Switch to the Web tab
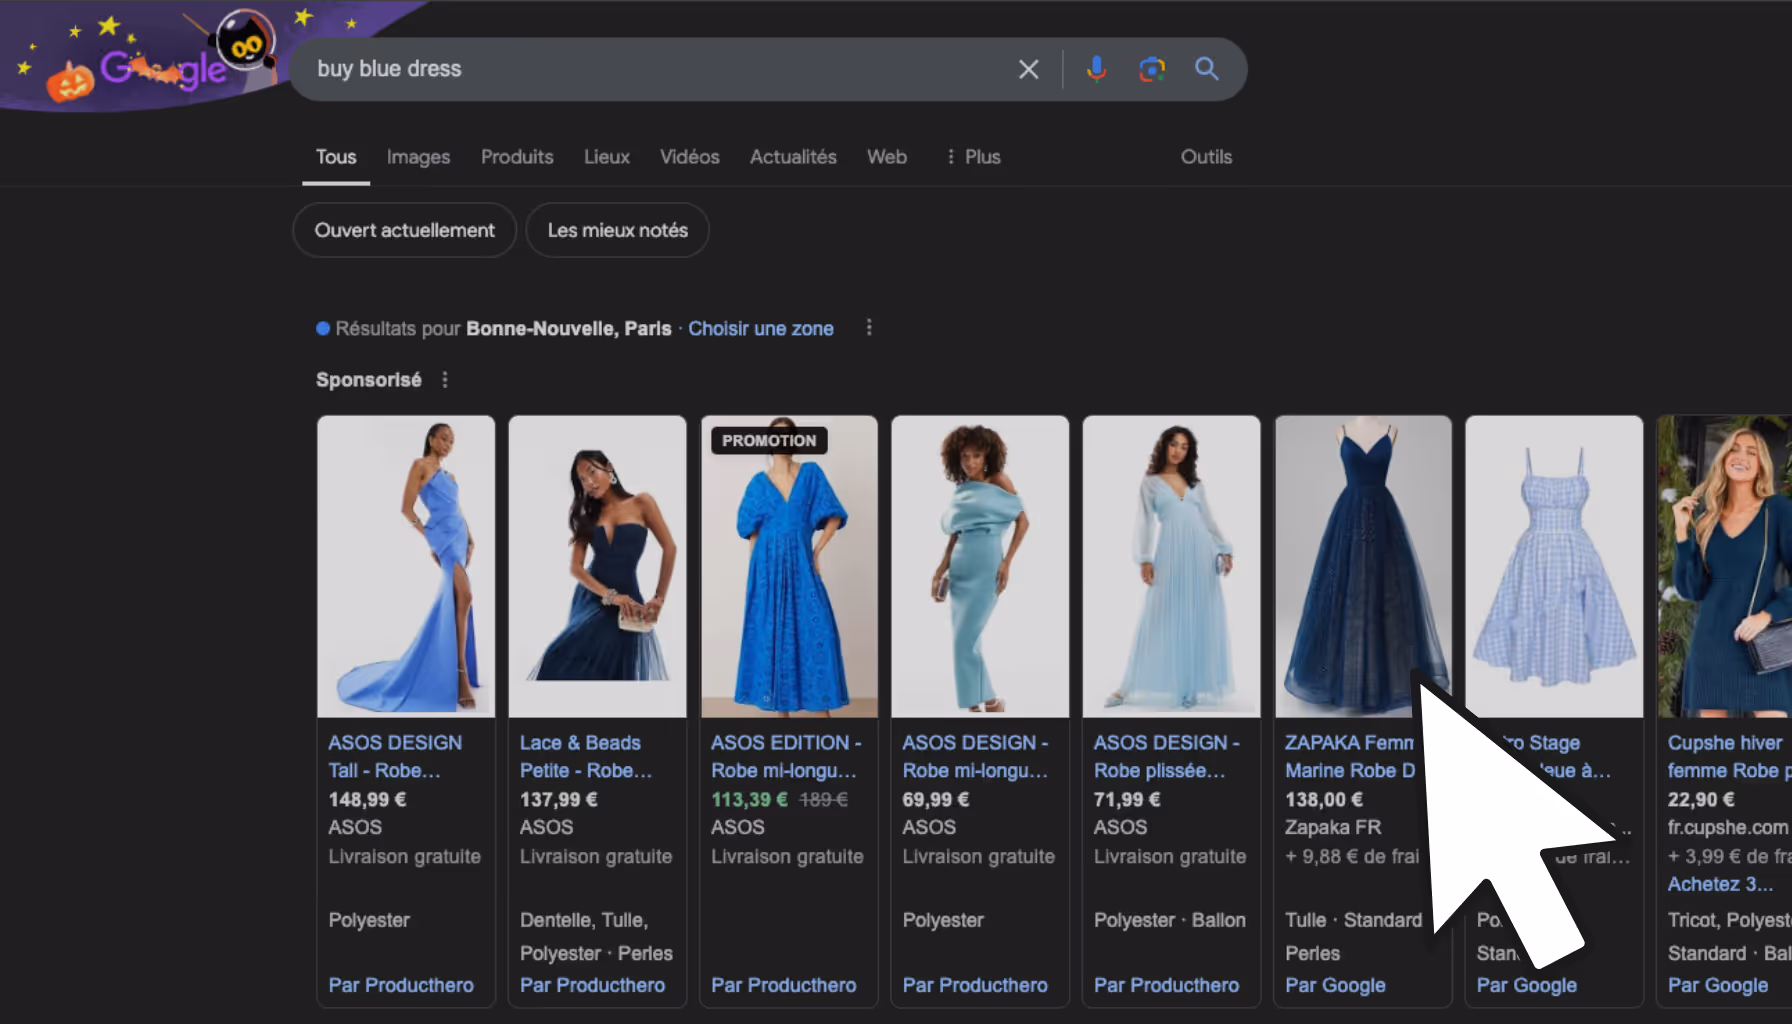This screenshot has height=1024, width=1792. (x=887, y=157)
